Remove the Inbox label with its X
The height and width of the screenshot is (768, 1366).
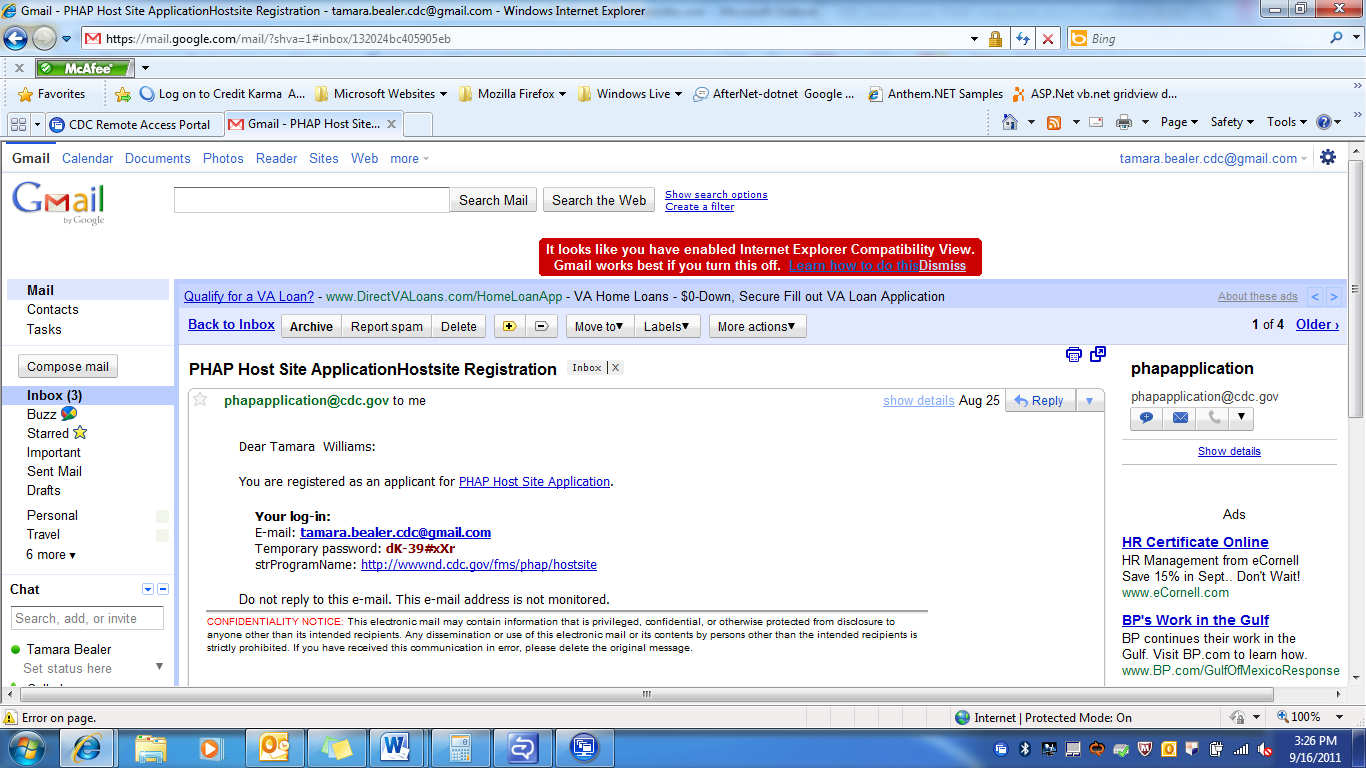click(616, 368)
